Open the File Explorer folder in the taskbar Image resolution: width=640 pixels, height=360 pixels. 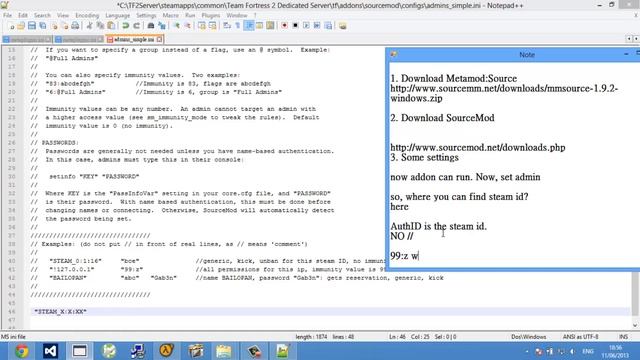pos(224,351)
